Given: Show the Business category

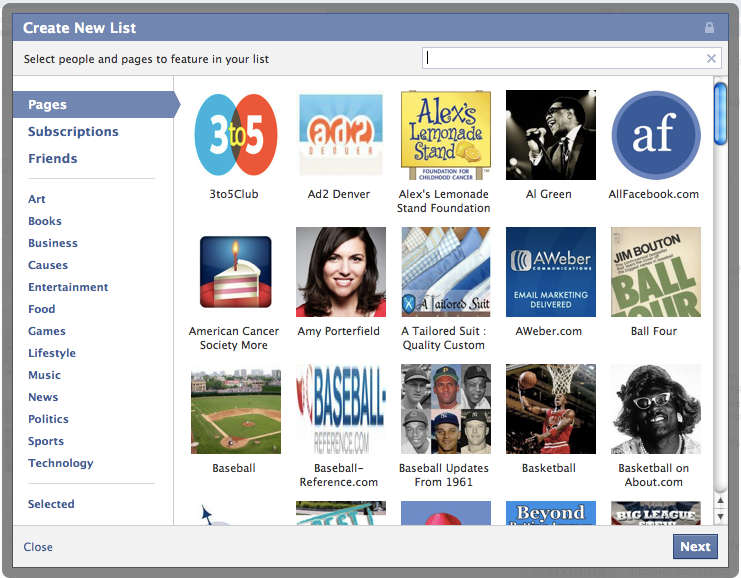Looking at the screenshot, I should 53,243.
